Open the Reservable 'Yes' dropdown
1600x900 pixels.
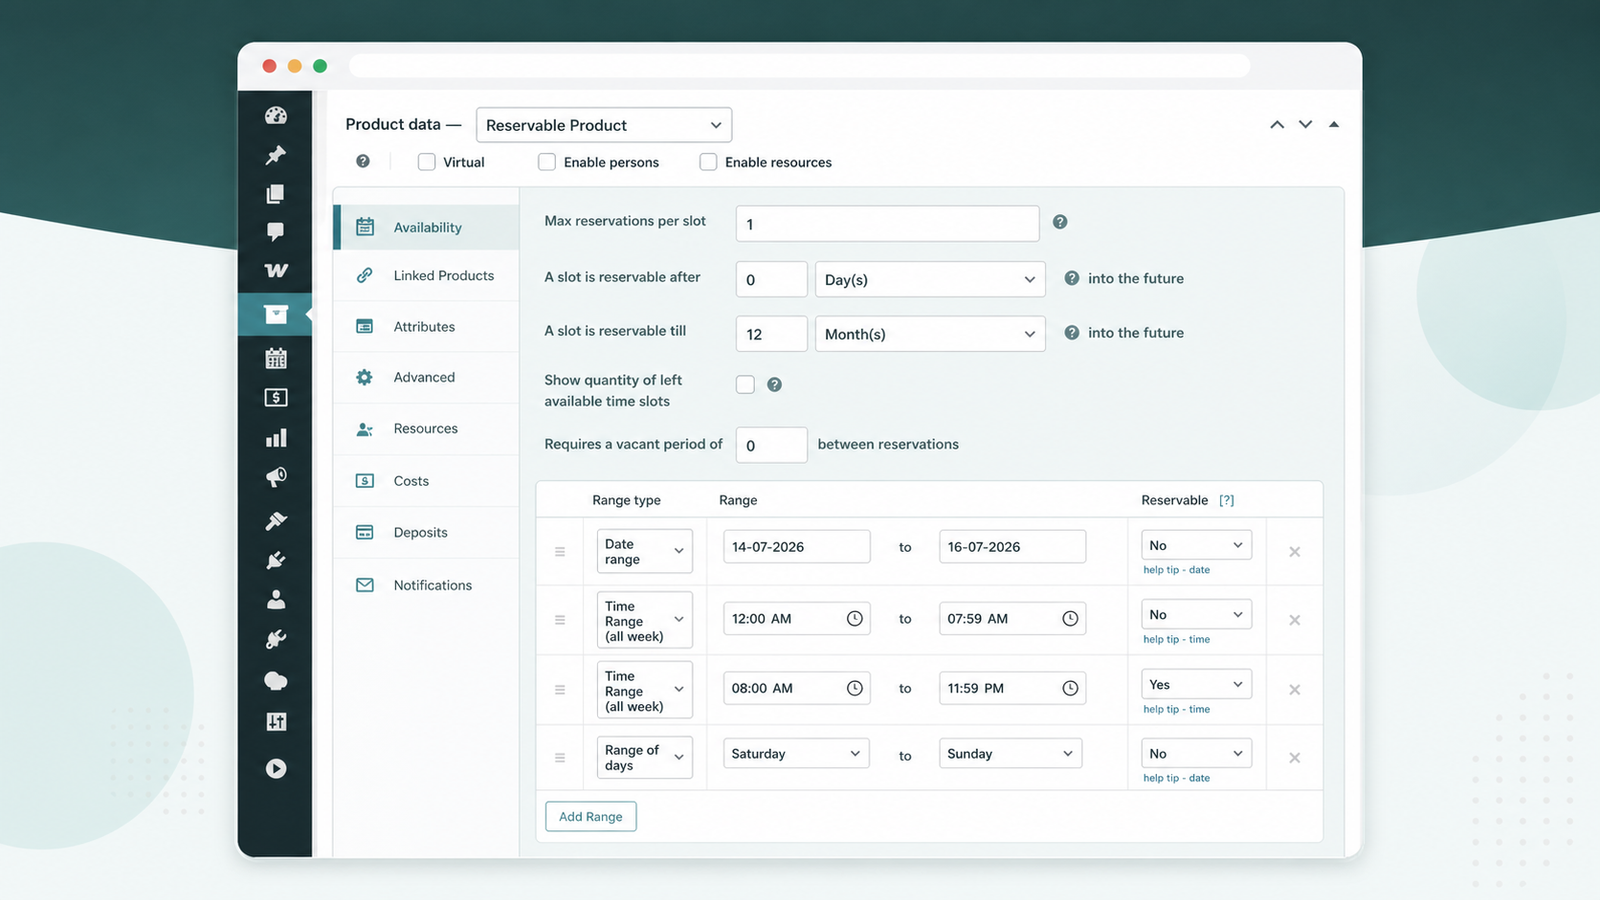coord(1196,684)
